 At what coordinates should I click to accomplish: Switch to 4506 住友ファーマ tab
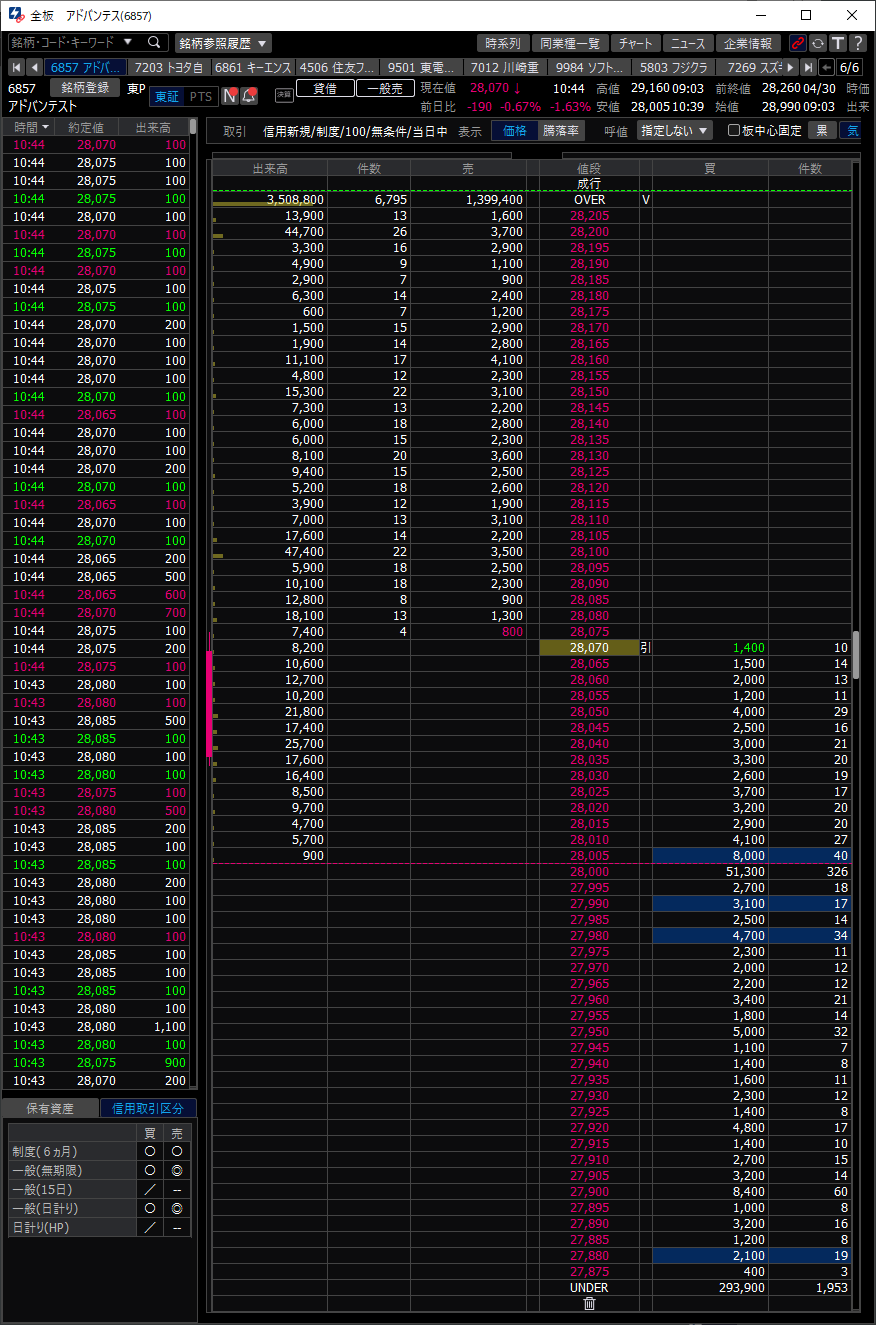click(x=337, y=67)
